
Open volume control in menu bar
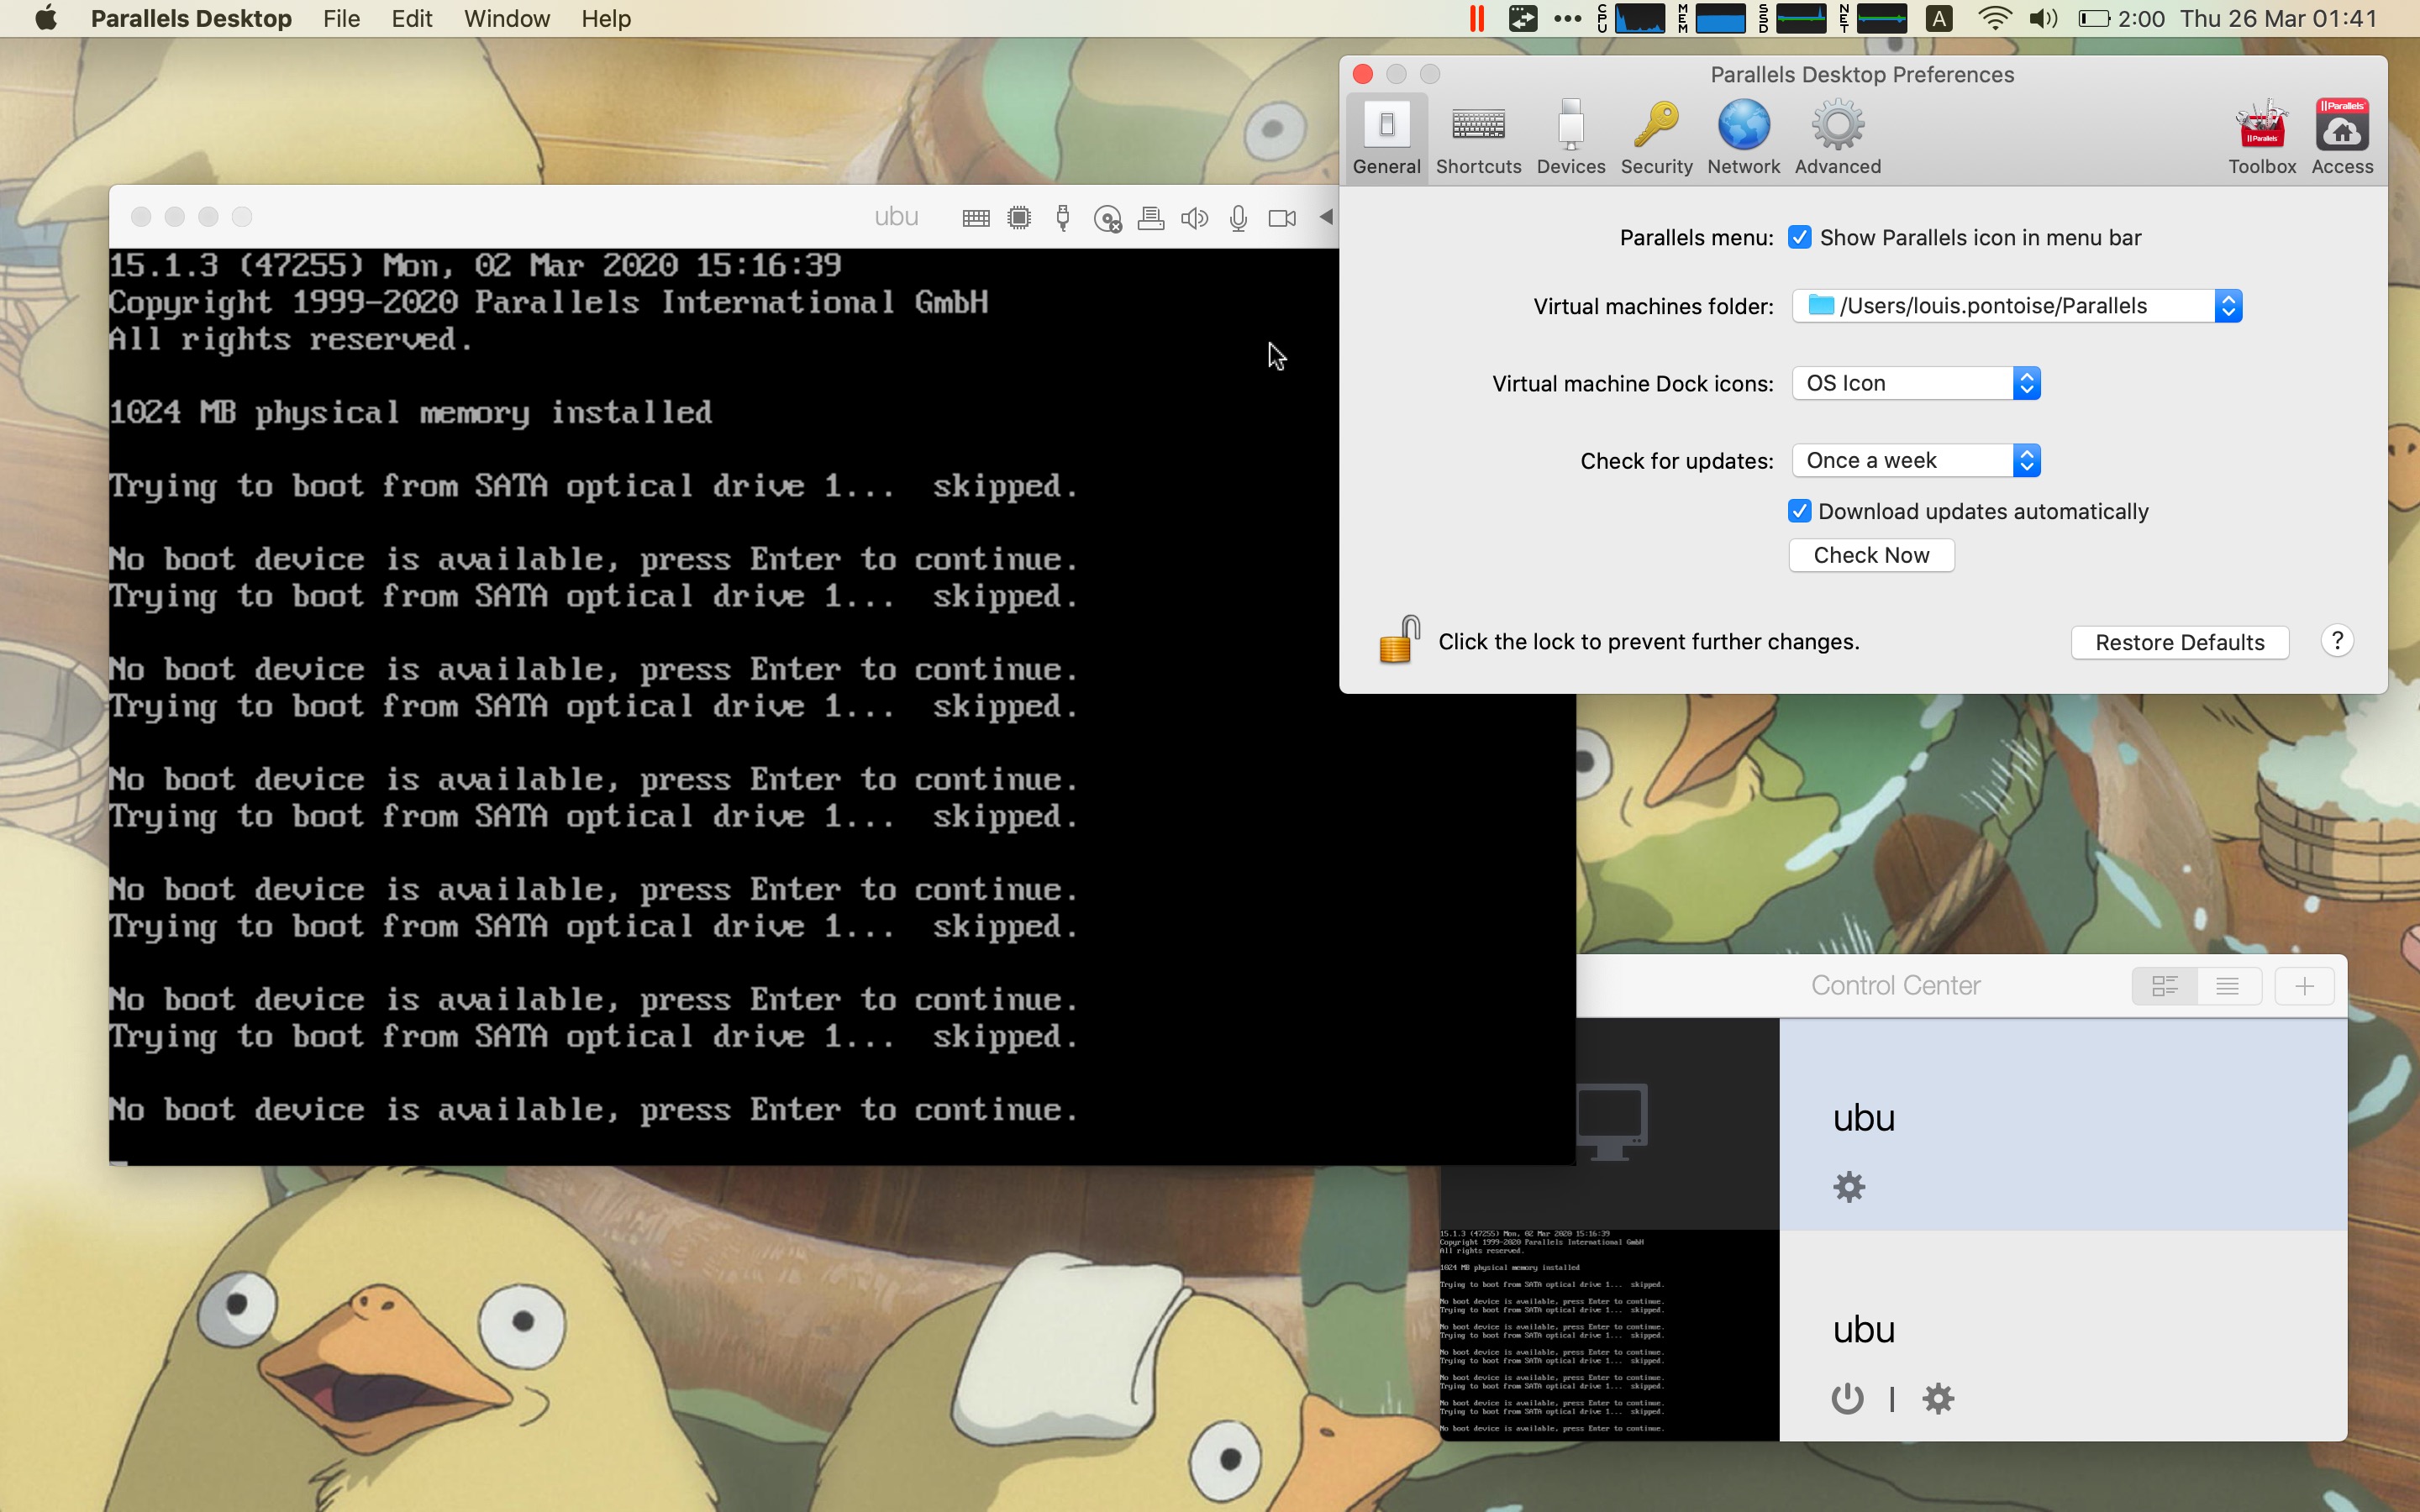(2043, 19)
